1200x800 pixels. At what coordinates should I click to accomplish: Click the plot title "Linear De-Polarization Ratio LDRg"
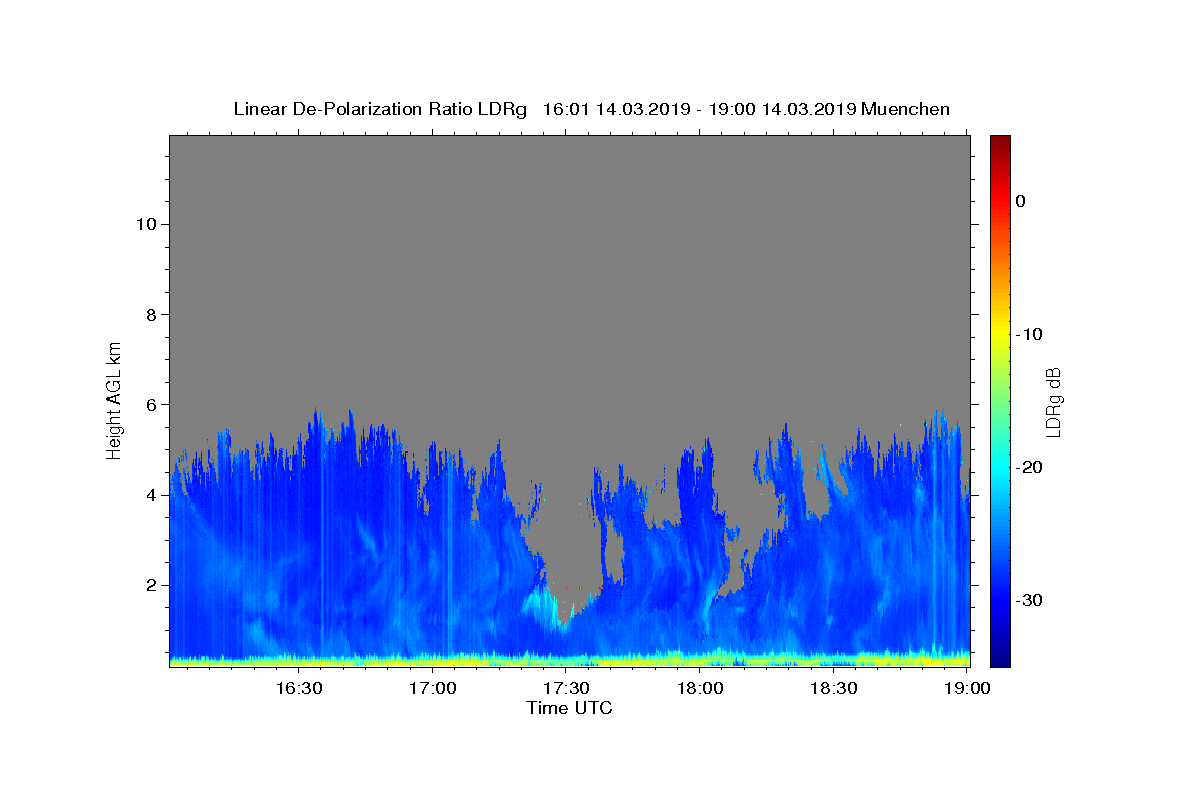point(380,109)
